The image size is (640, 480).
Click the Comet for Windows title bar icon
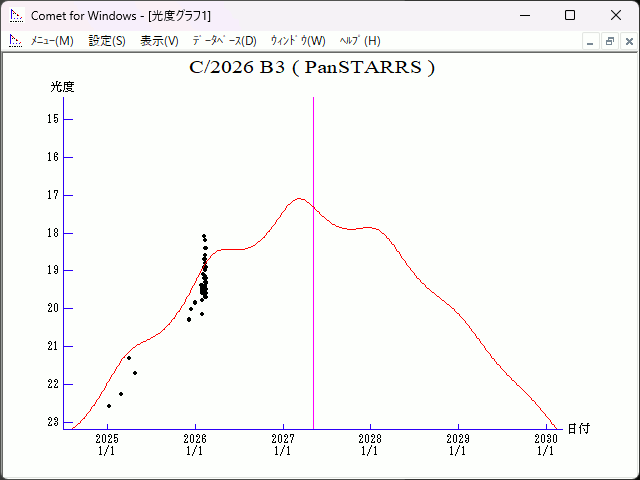16,15
